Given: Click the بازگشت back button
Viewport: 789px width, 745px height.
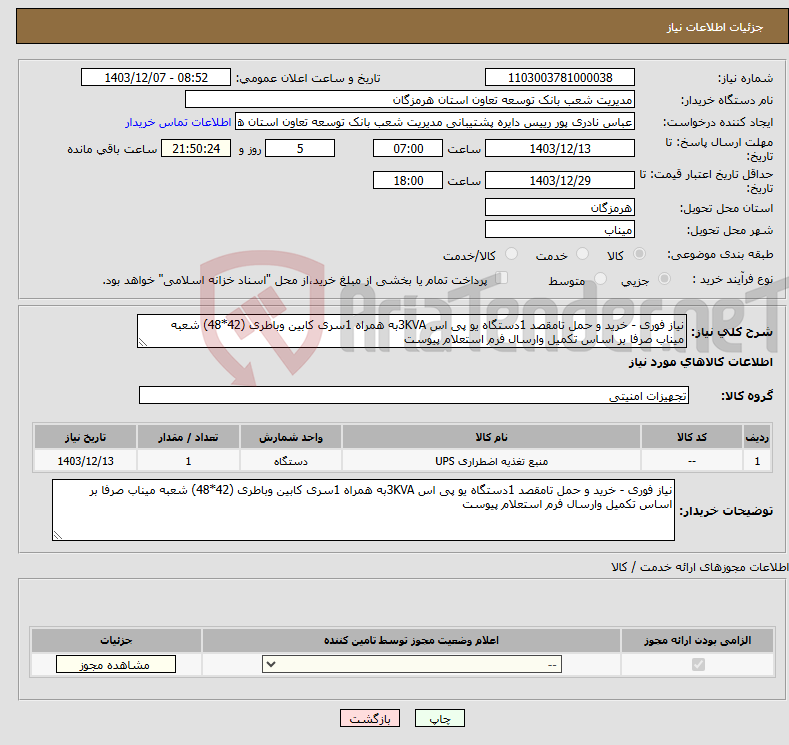Looking at the screenshot, I should (x=370, y=718).
